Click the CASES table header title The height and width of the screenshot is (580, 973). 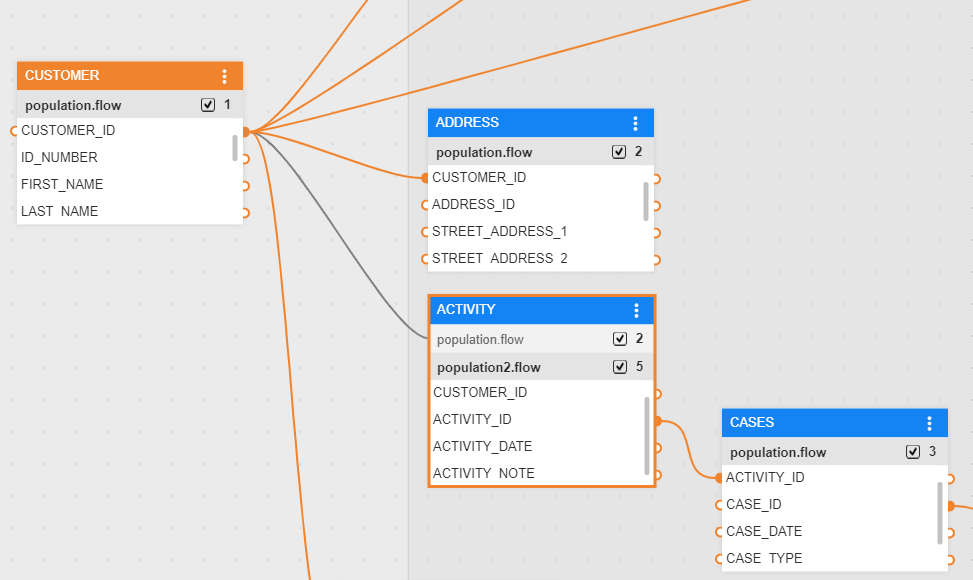click(x=752, y=423)
